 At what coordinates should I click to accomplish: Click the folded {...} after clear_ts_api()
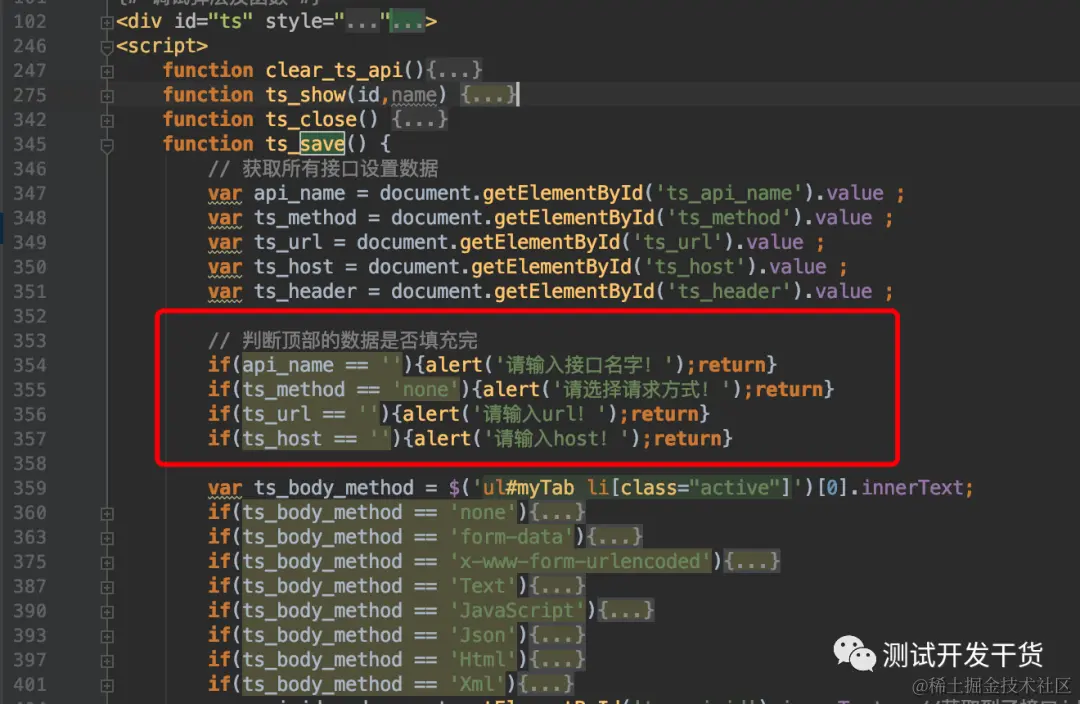tap(454, 70)
